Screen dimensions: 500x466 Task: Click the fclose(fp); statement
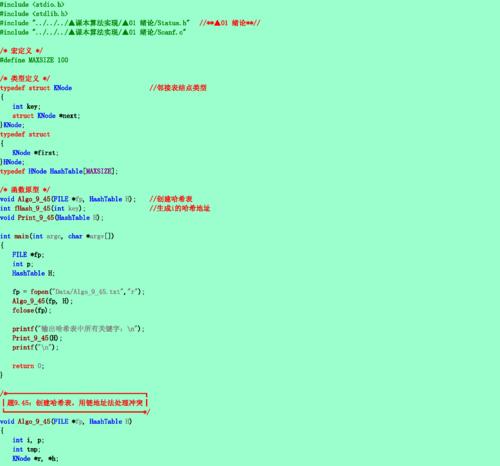(x=32, y=310)
